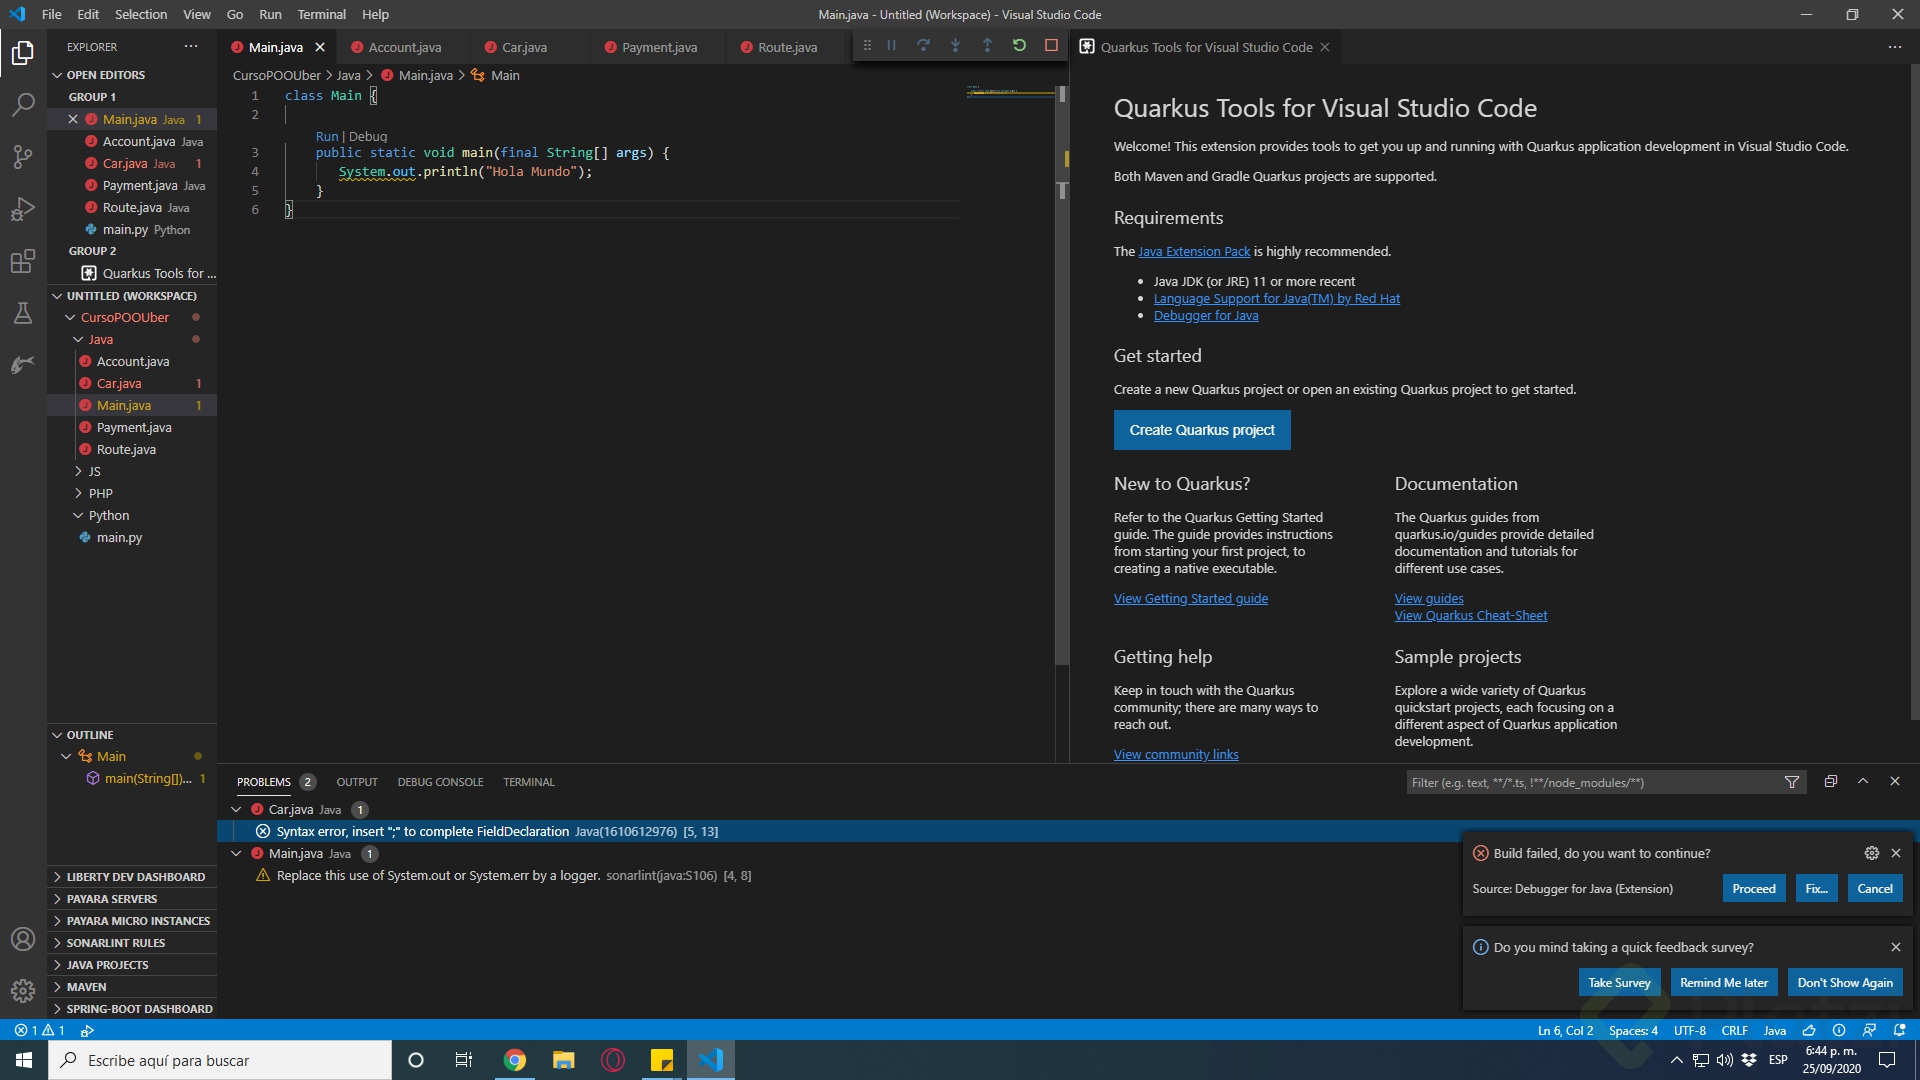
Task: Restart the debug session
Action: 1019,45
